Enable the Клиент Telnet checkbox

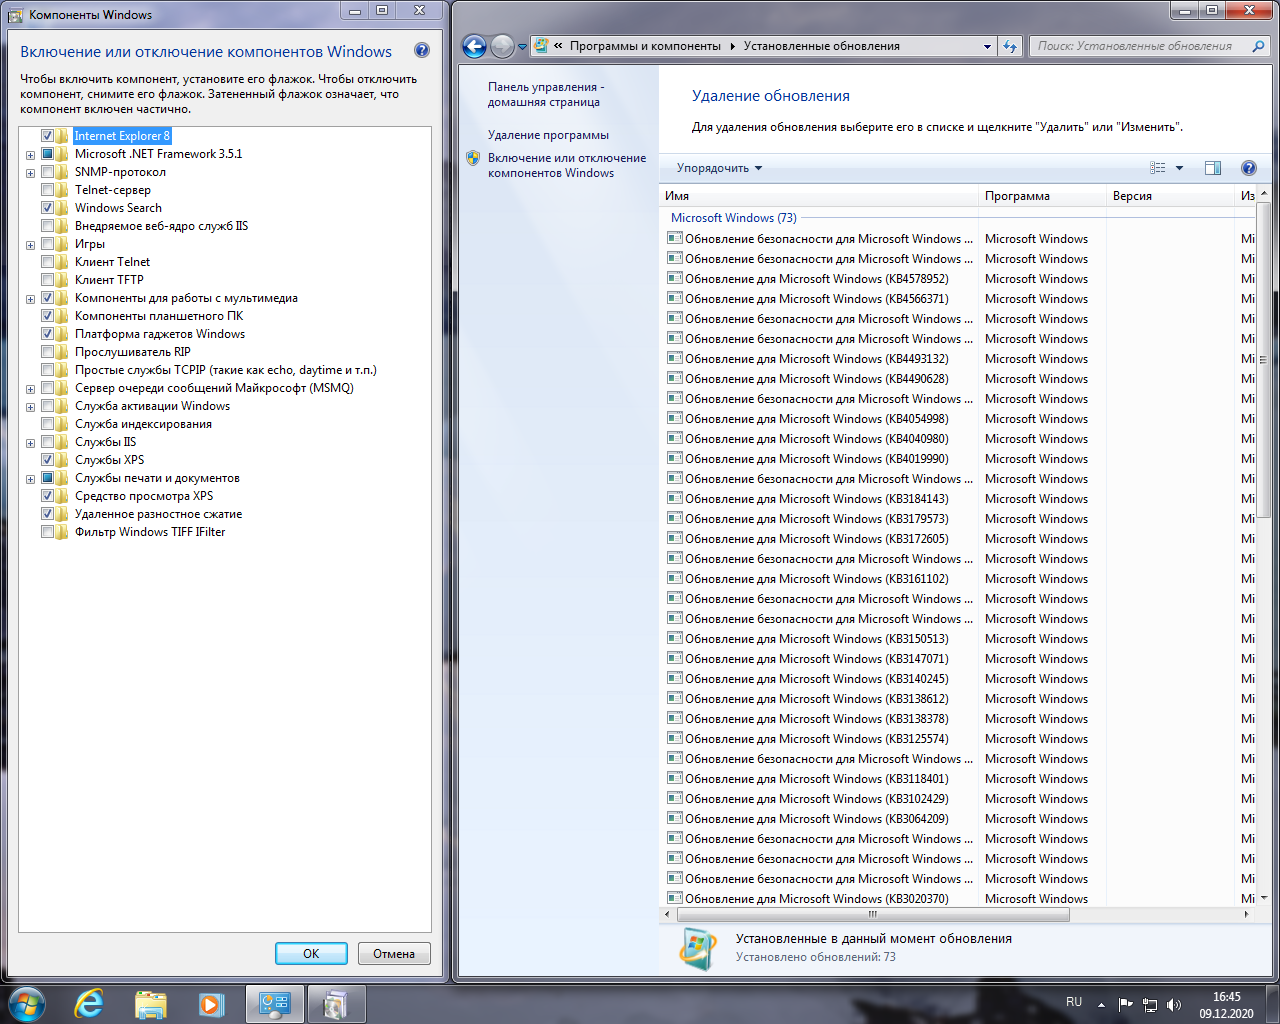pyautogui.click(x=47, y=262)
